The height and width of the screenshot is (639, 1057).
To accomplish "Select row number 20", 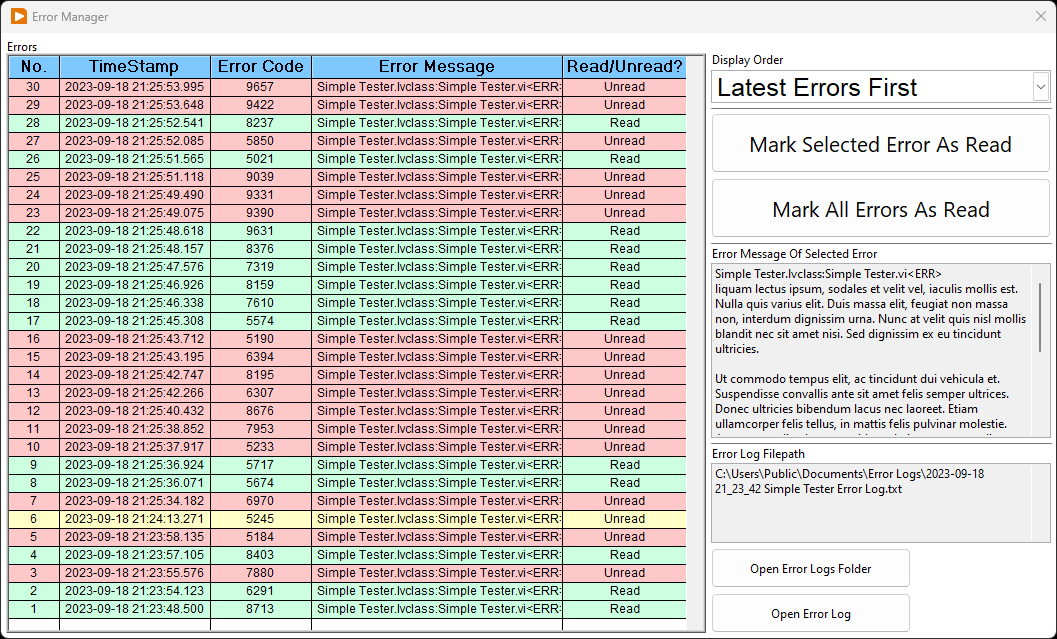I will [x=34, y=267].
